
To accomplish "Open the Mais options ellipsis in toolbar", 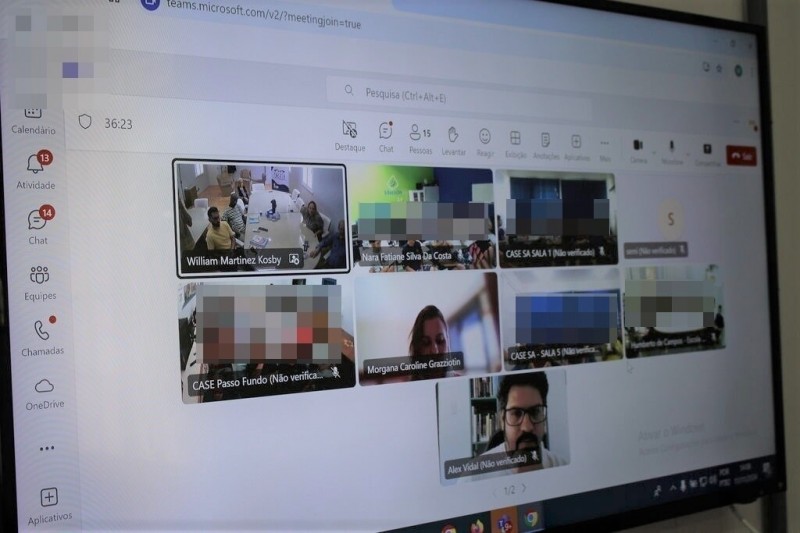I will [x=605, y=150].
